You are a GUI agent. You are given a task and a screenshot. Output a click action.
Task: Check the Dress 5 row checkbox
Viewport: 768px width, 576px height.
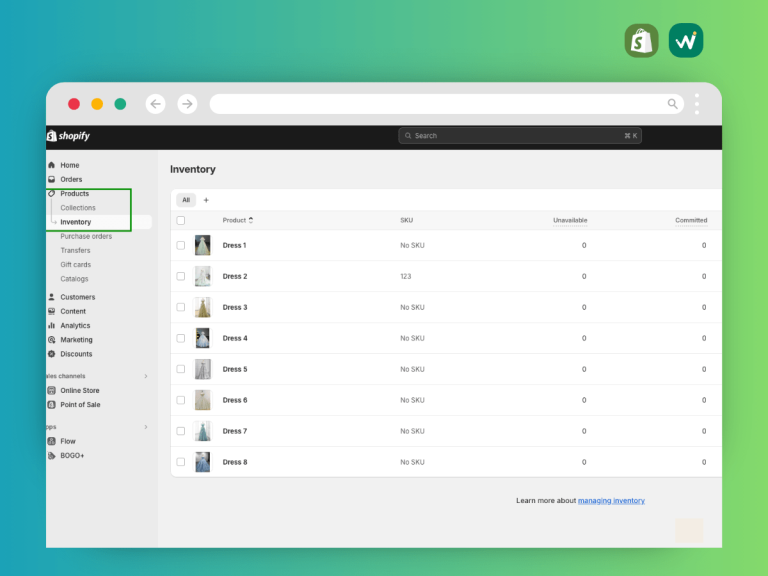181,369
